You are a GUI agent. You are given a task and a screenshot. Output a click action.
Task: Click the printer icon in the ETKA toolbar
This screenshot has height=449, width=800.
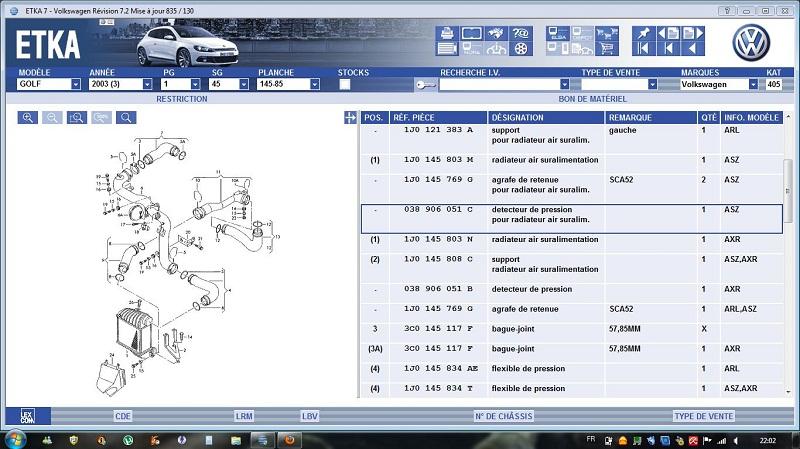[x=447, y=33]
